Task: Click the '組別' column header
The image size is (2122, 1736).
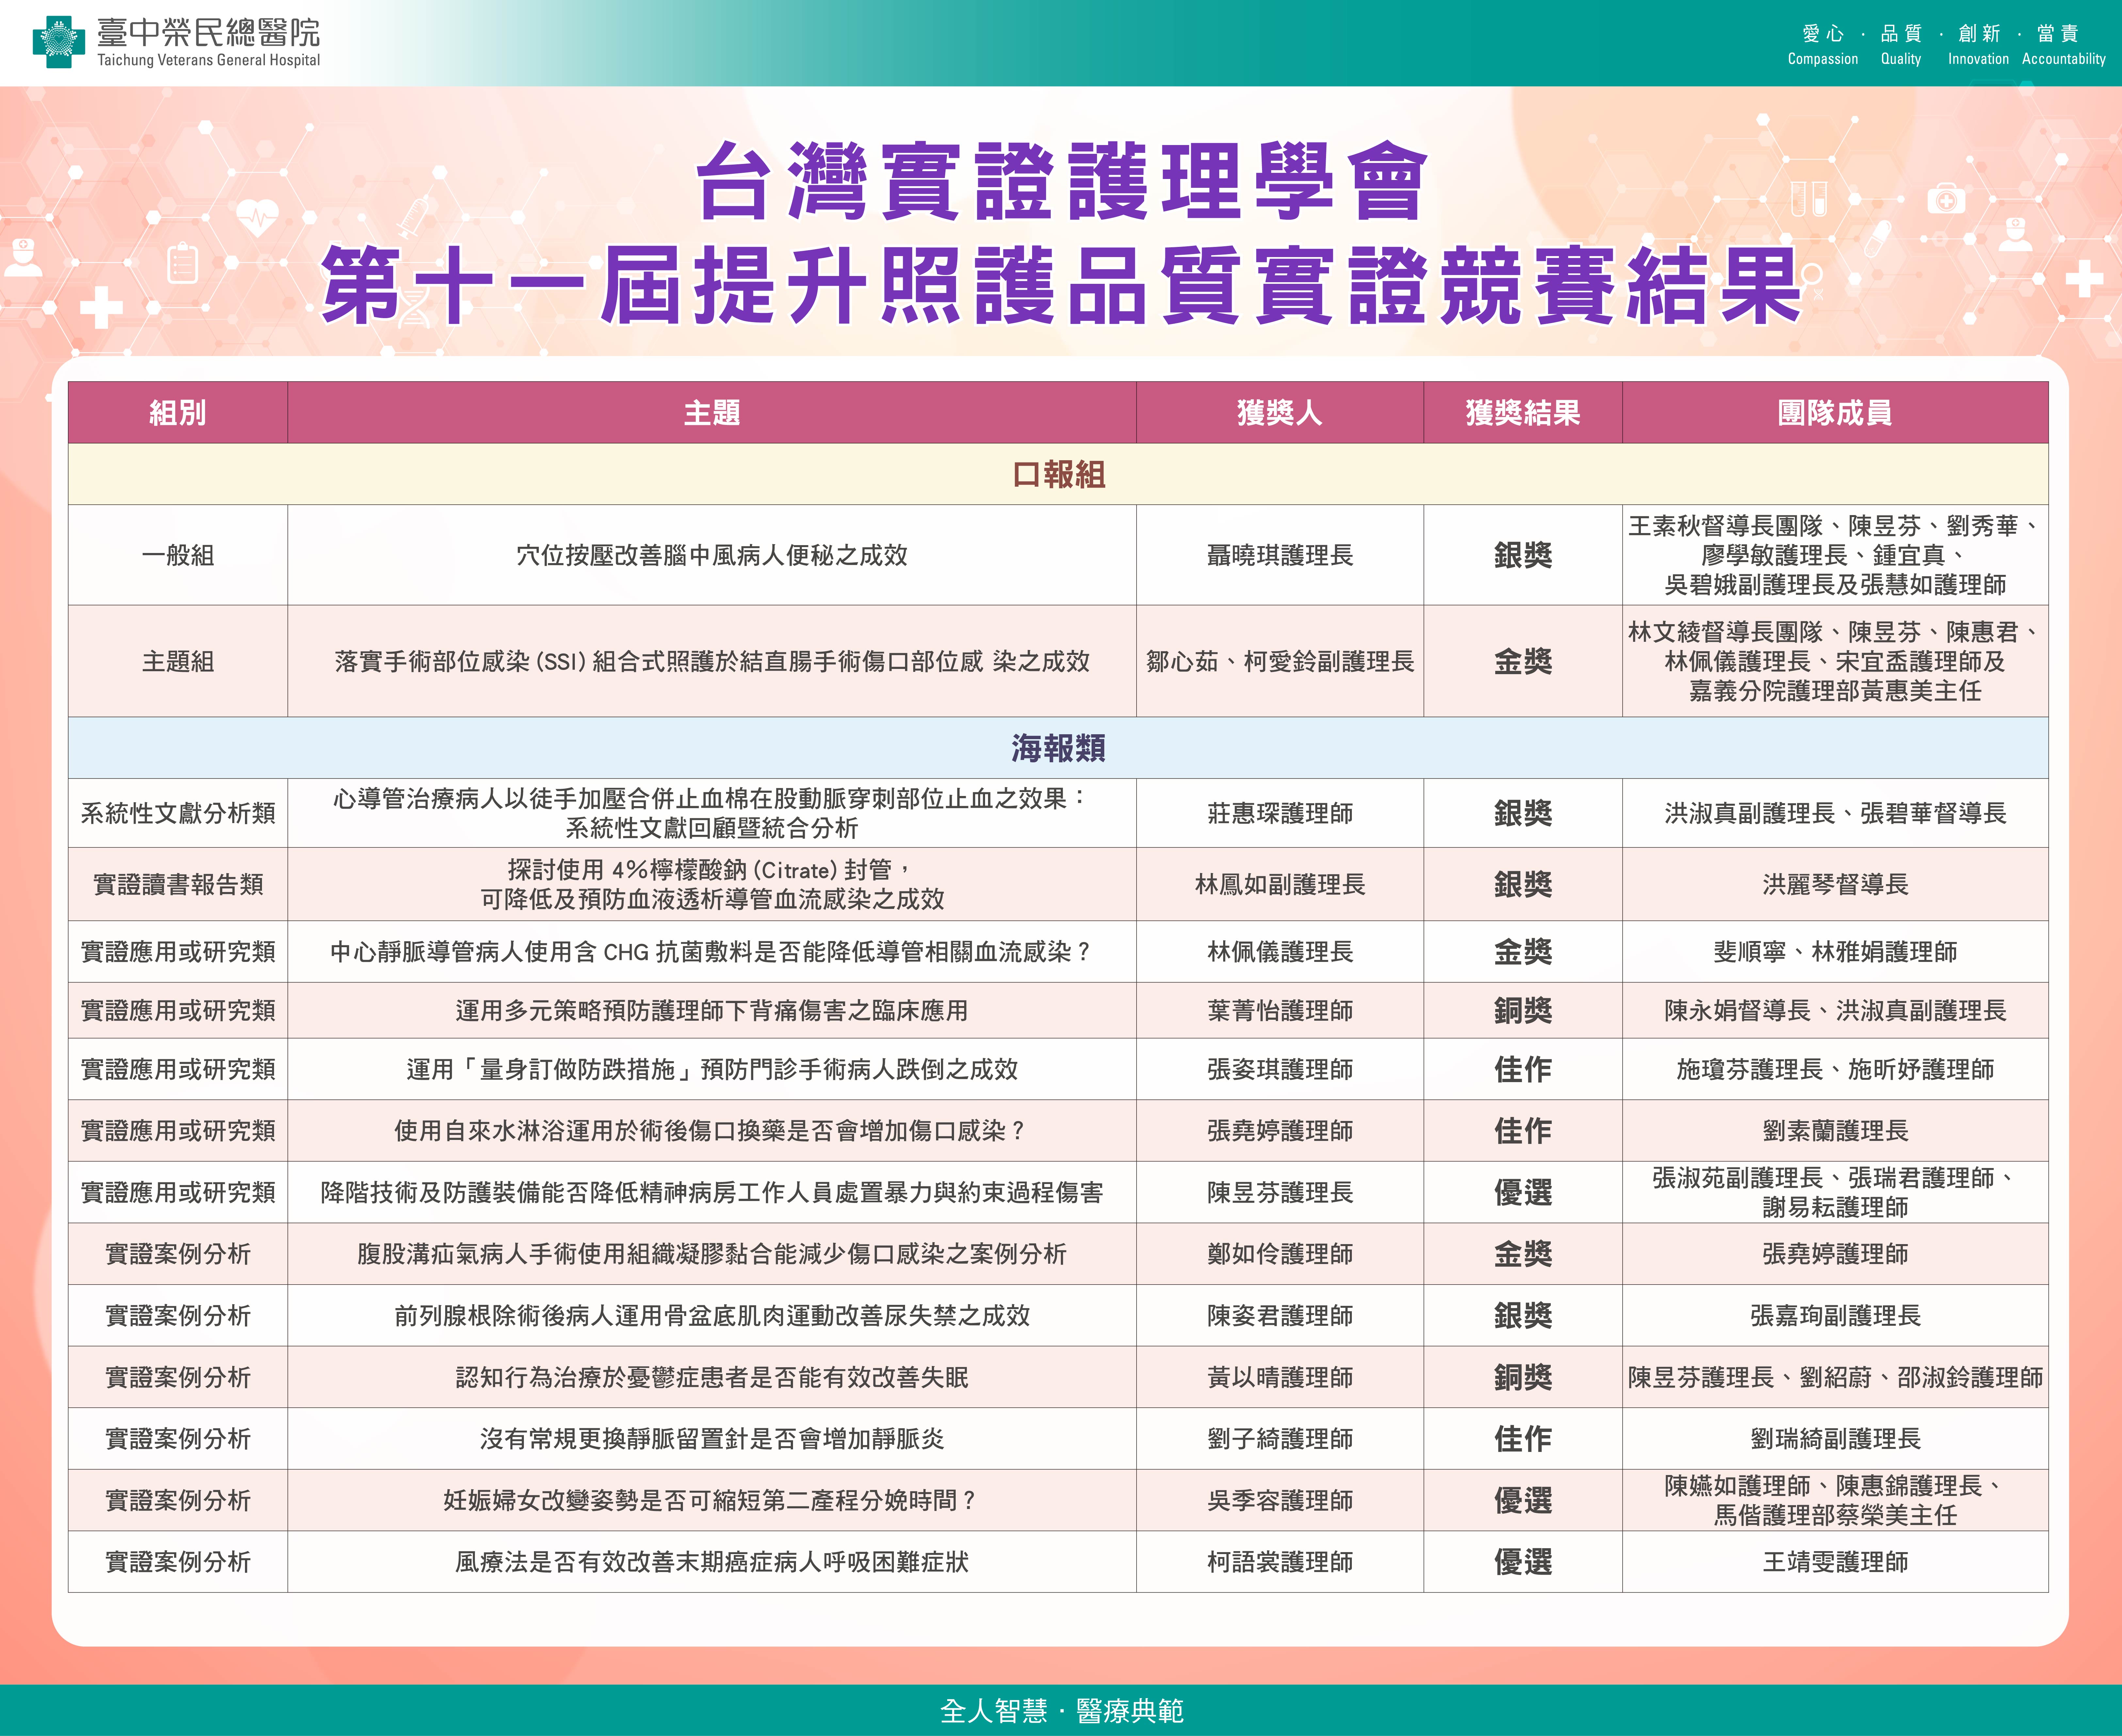Action: (178, 412)
